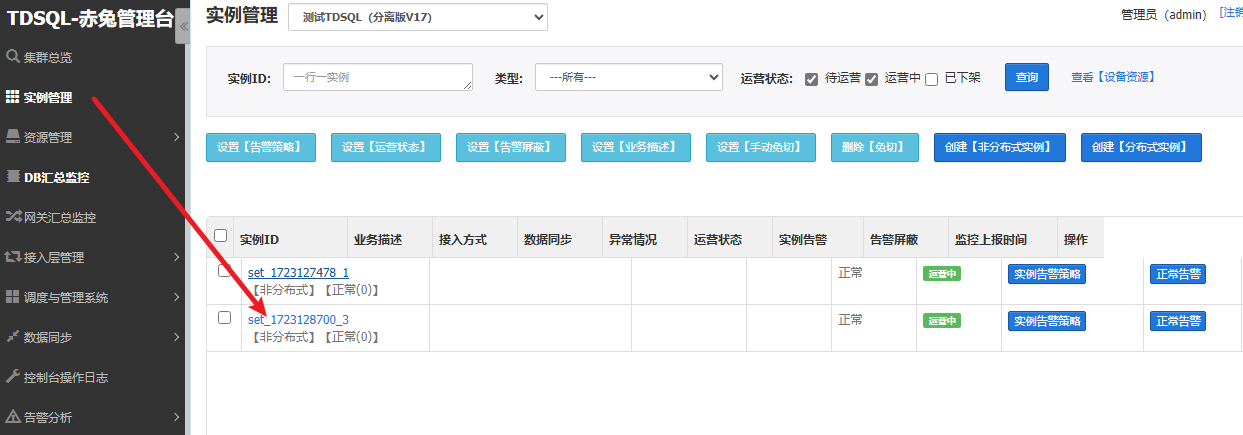The image size is (1243, 435).
Task: Focus the 实例ID text area
Action: coord(378,77)
